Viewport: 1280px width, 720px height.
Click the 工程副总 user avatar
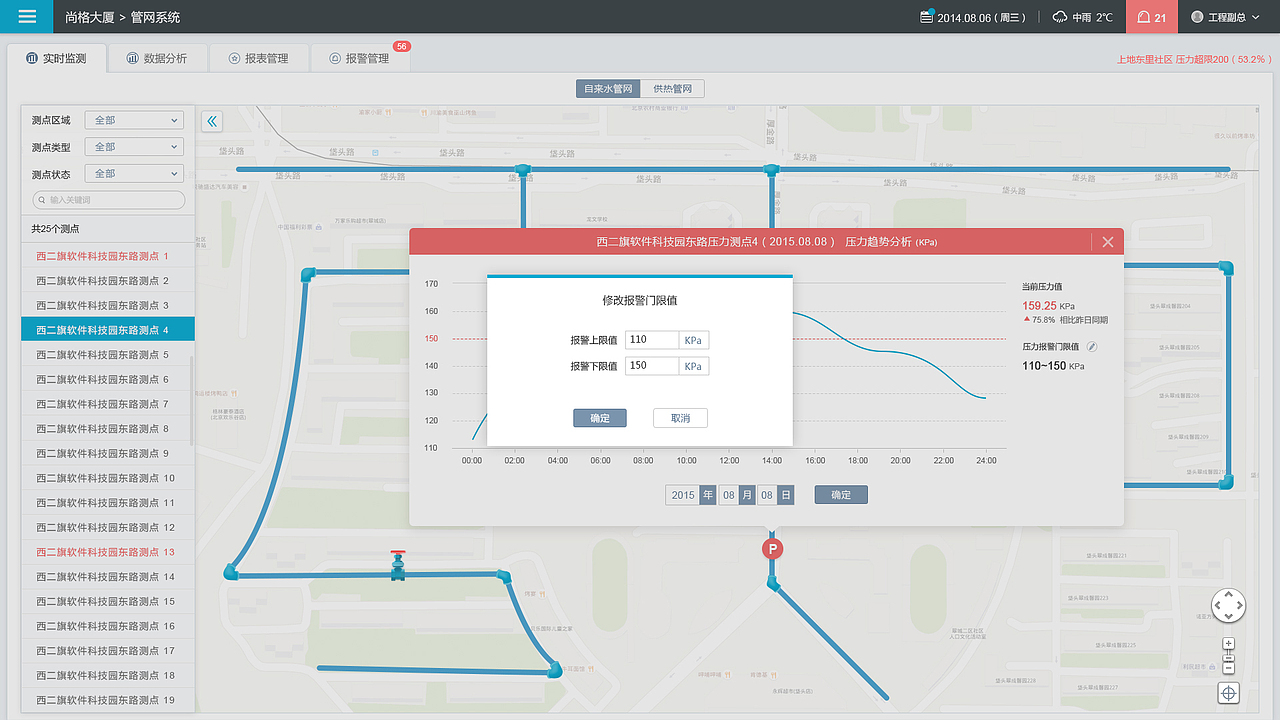(x=1197, y=17)
